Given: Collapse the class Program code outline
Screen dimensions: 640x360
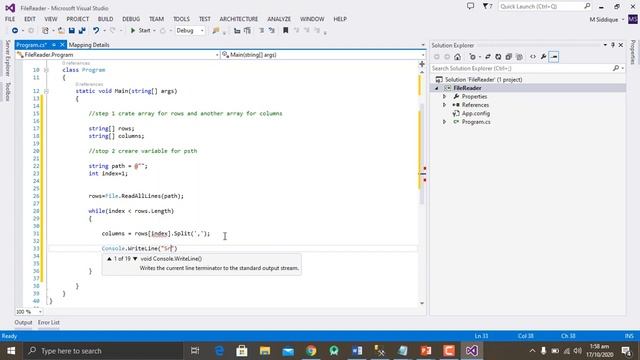Looking at the screenshot, I should click(46, 70).
